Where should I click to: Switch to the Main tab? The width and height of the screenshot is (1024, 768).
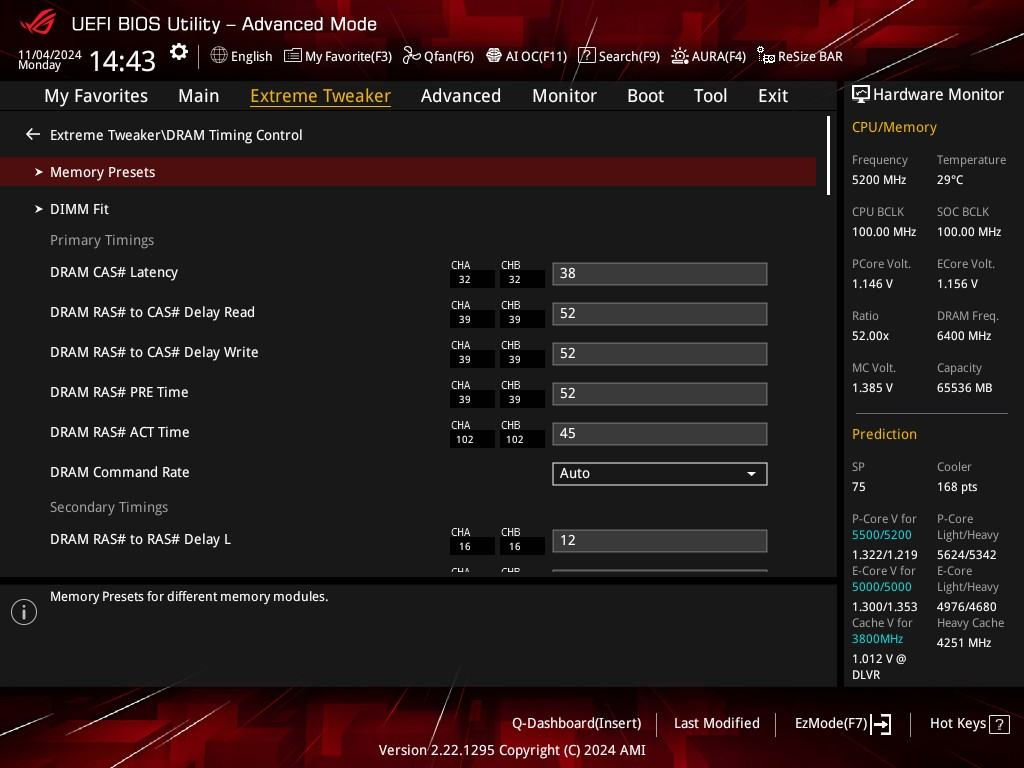click(x=199, y=95)
